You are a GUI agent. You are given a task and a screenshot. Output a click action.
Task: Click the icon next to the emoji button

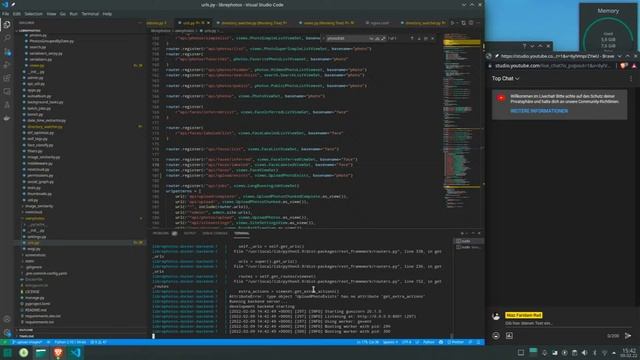click(509, 336)
